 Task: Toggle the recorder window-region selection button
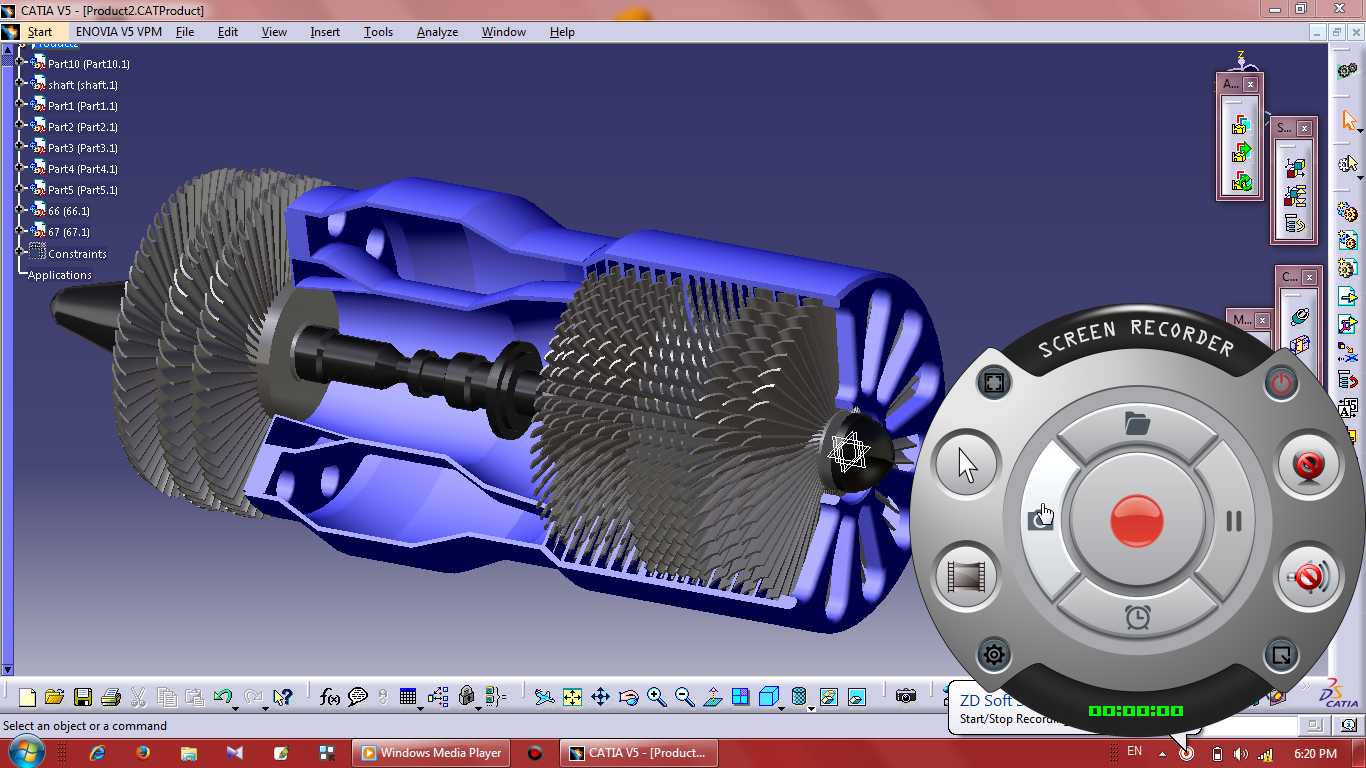point(1280,655)
